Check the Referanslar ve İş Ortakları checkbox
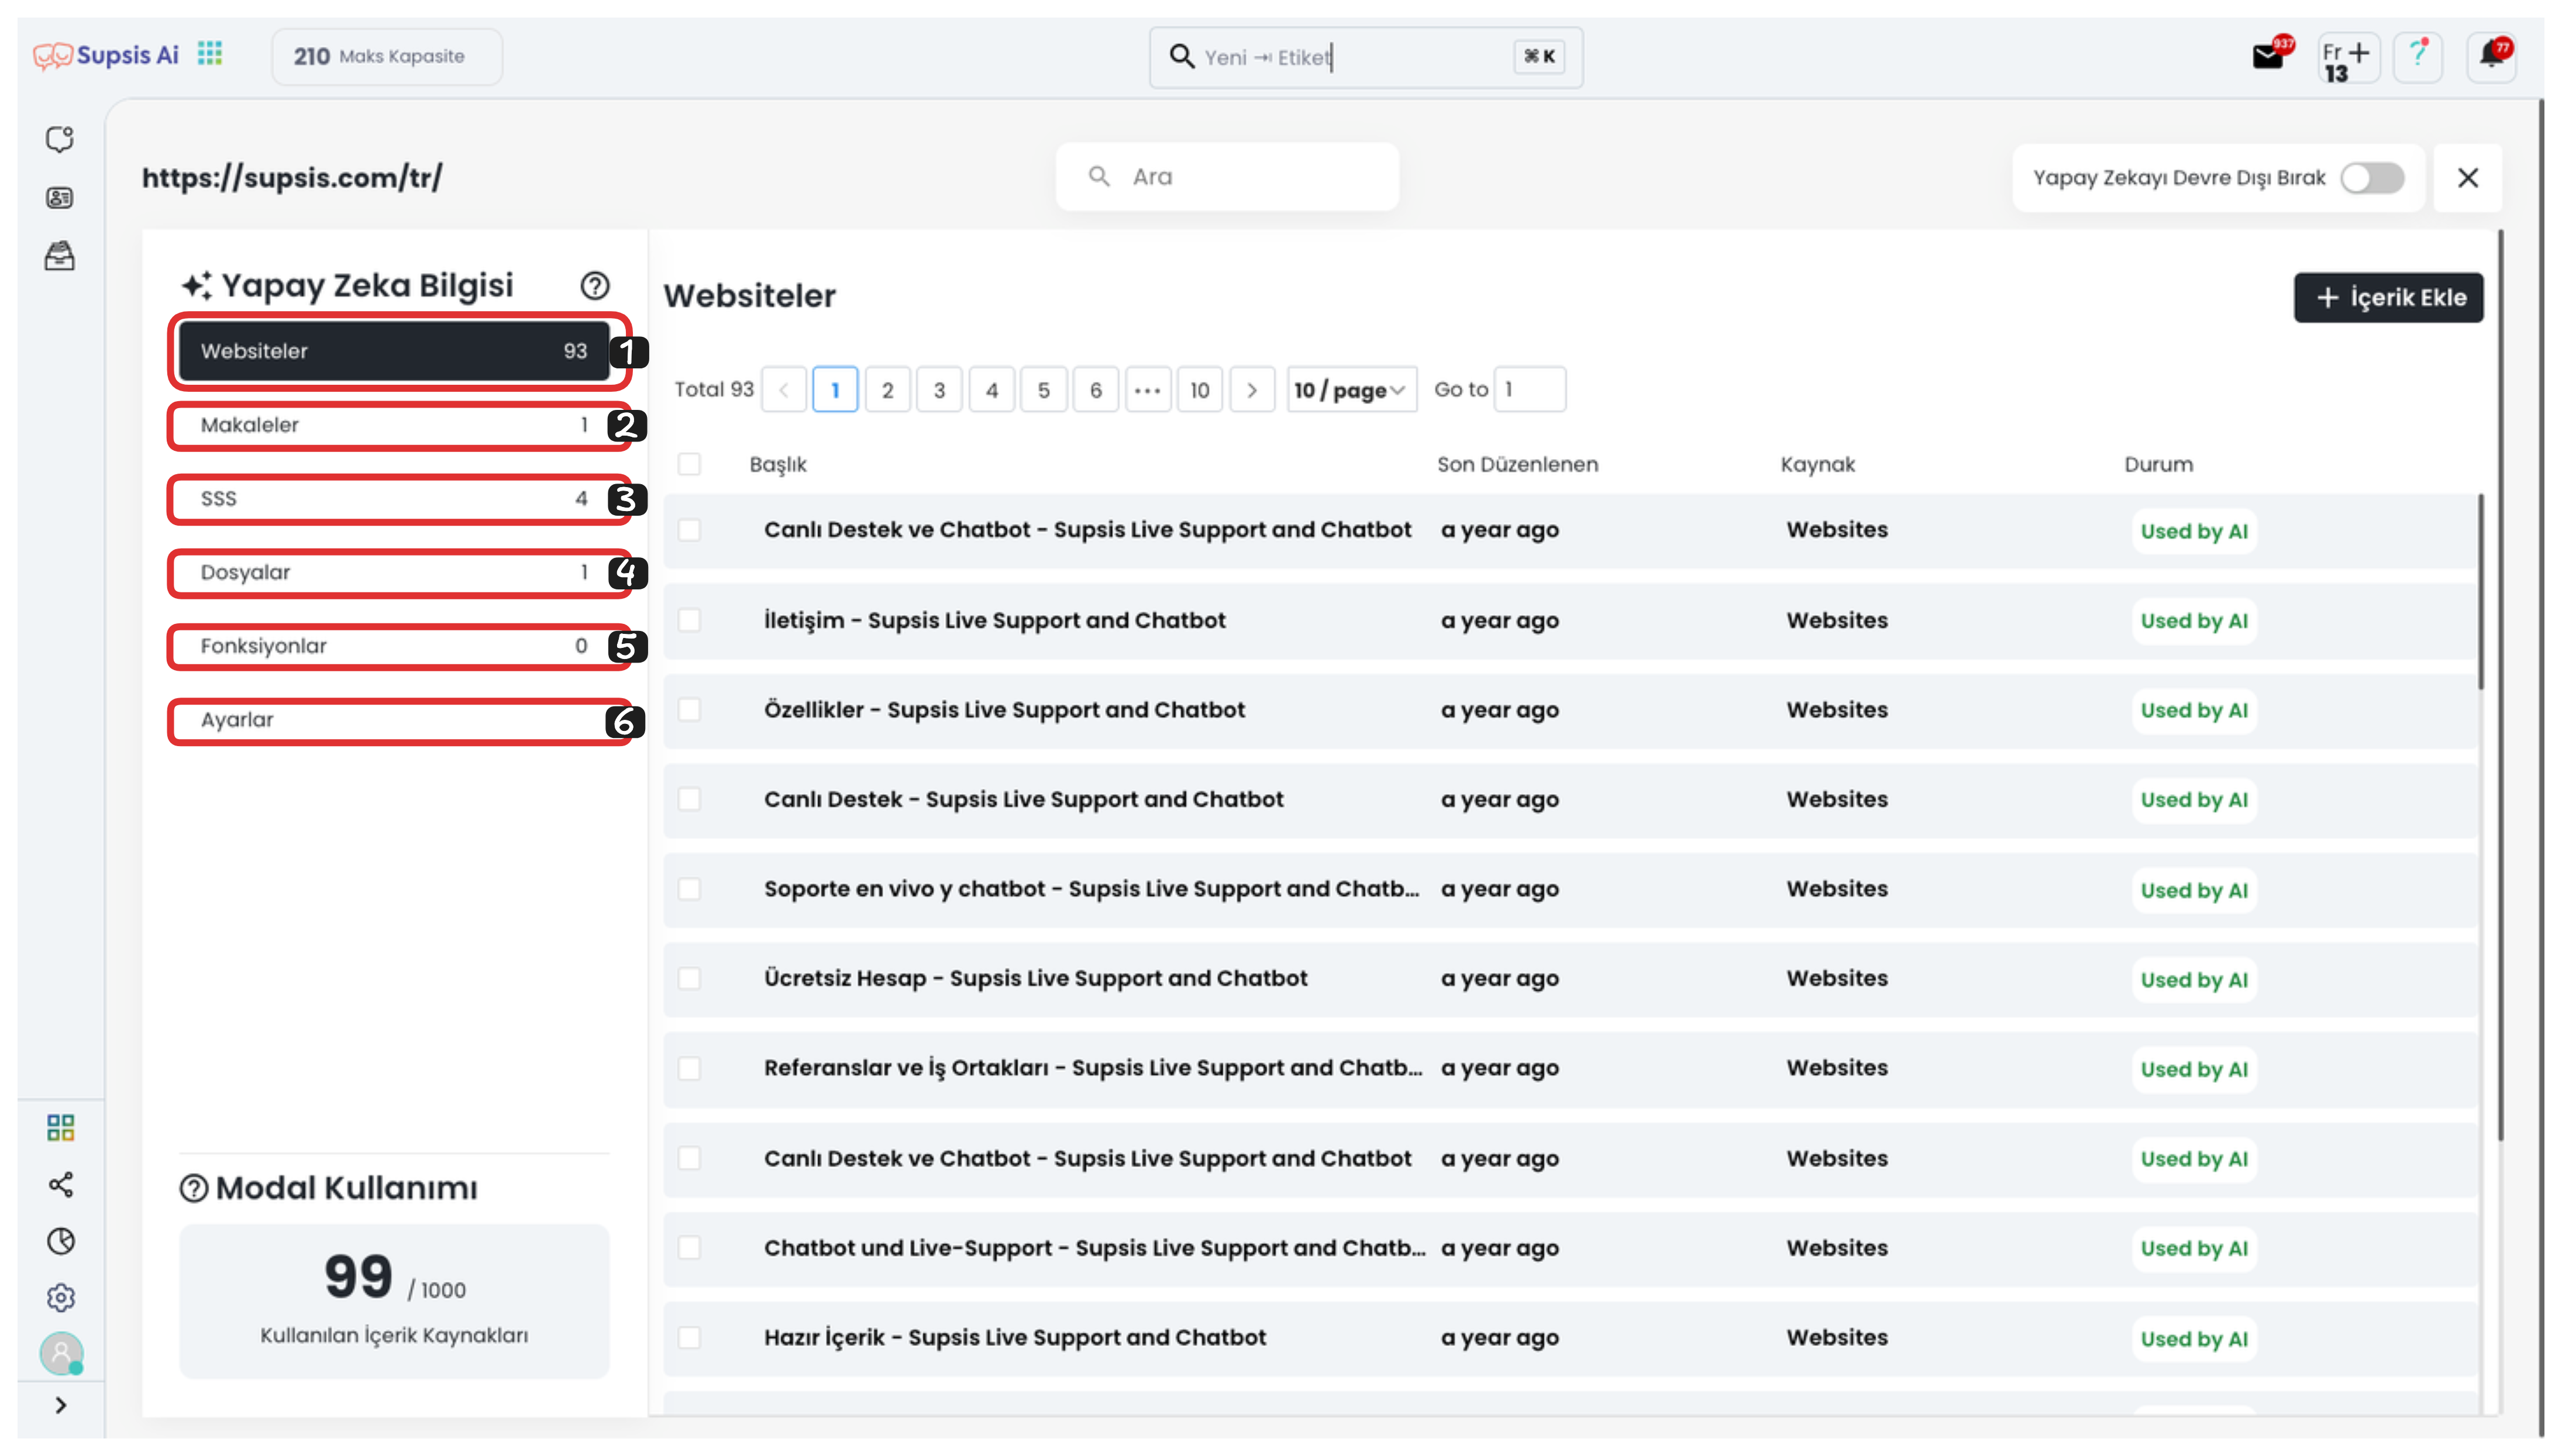This screenshot has height=1456, width=2562. pyautogui.click(x=689, y=1068)
